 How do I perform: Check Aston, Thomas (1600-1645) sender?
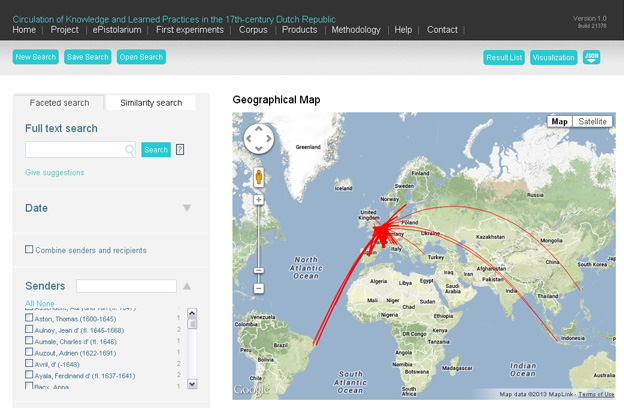29,318
